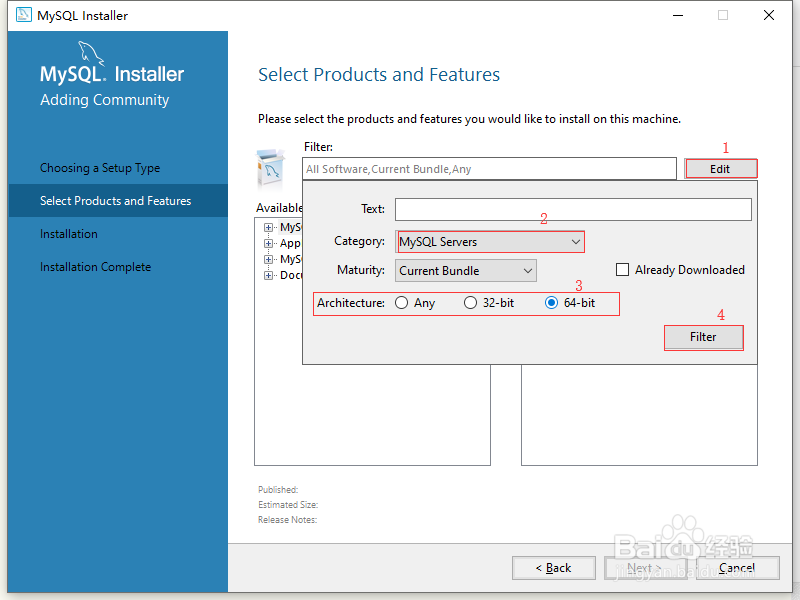Click the Next button
The image size is (800, 600).
[645, 567]
